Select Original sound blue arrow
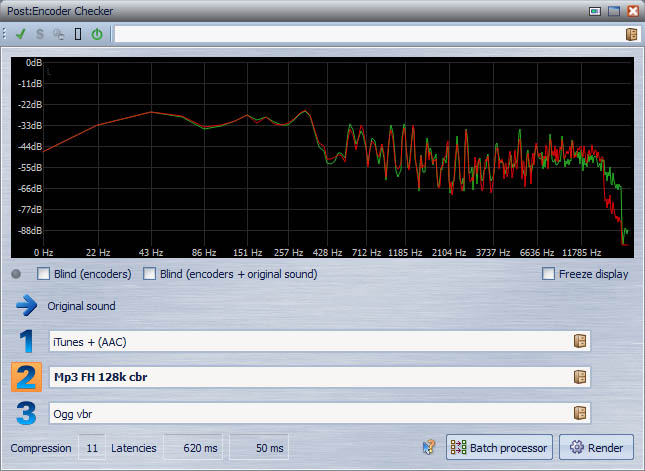 tap(26, 306)
